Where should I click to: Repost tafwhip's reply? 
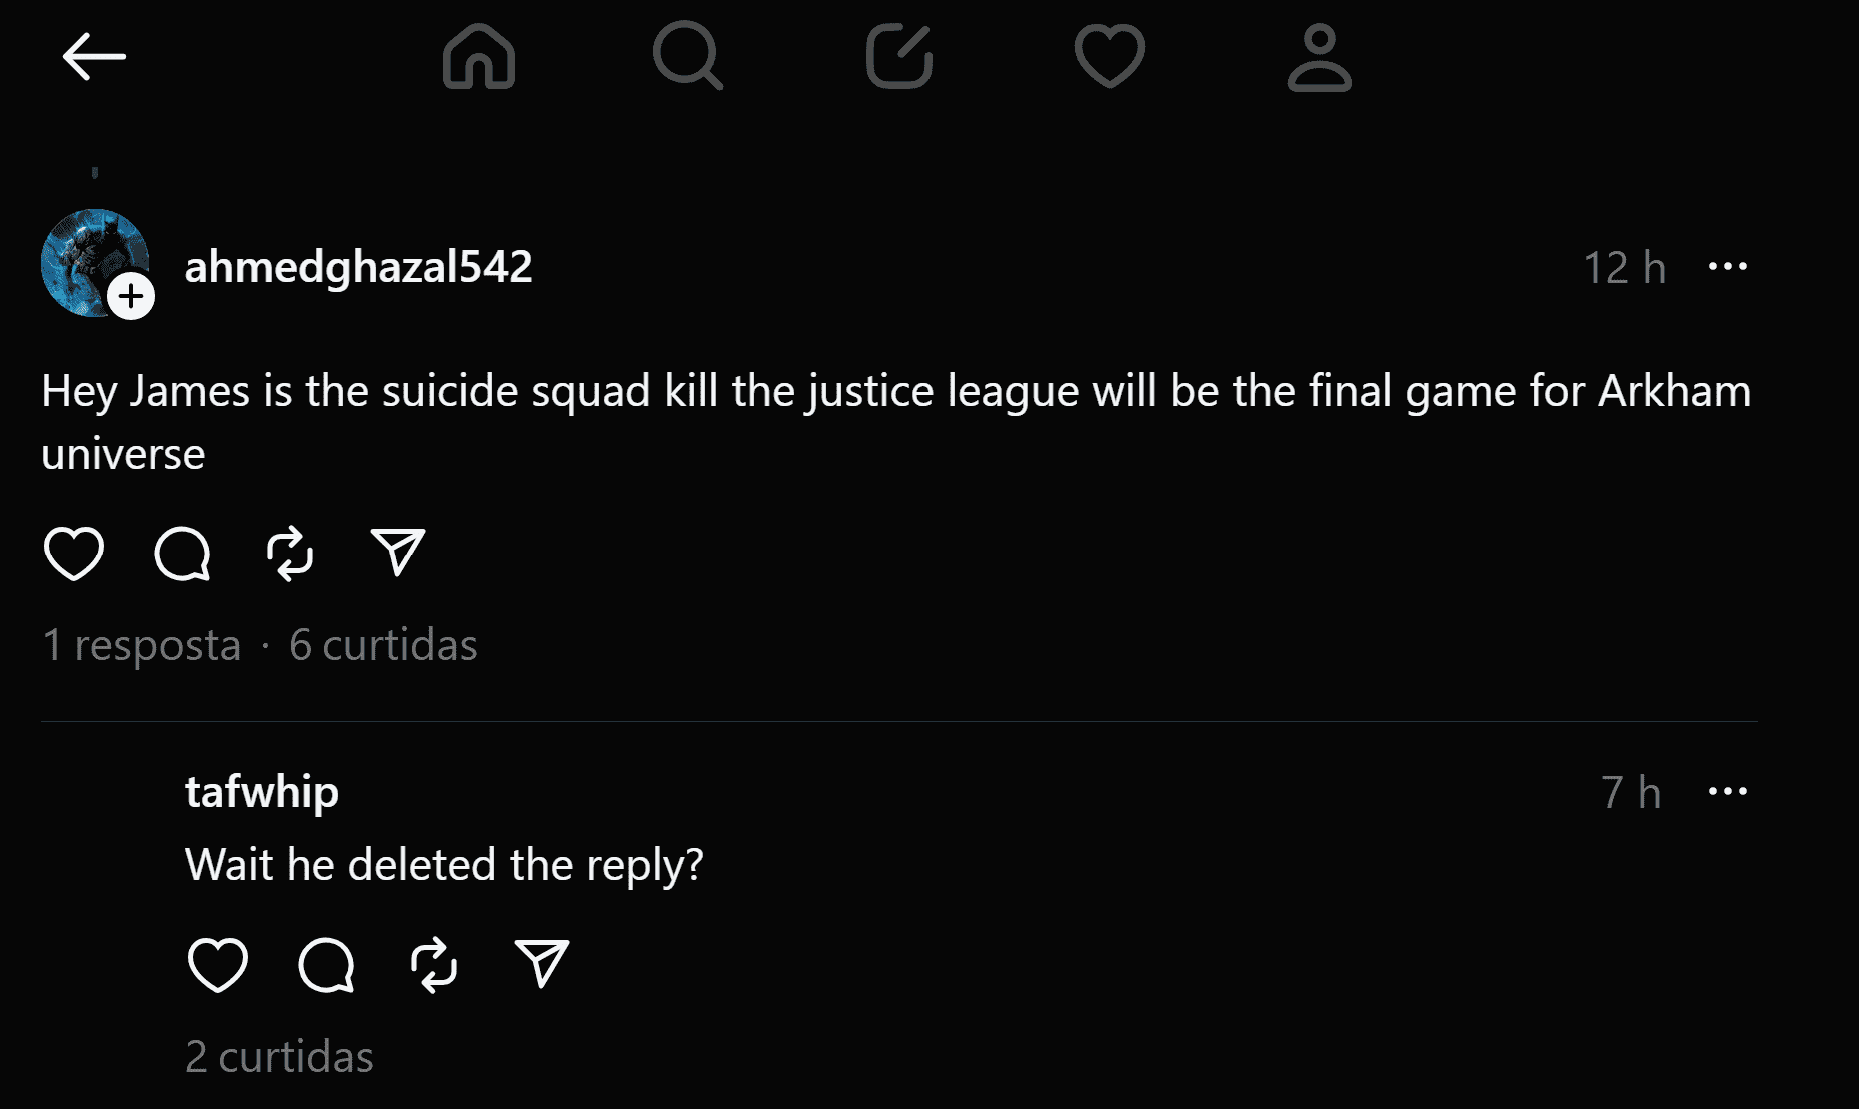point(434,965)
